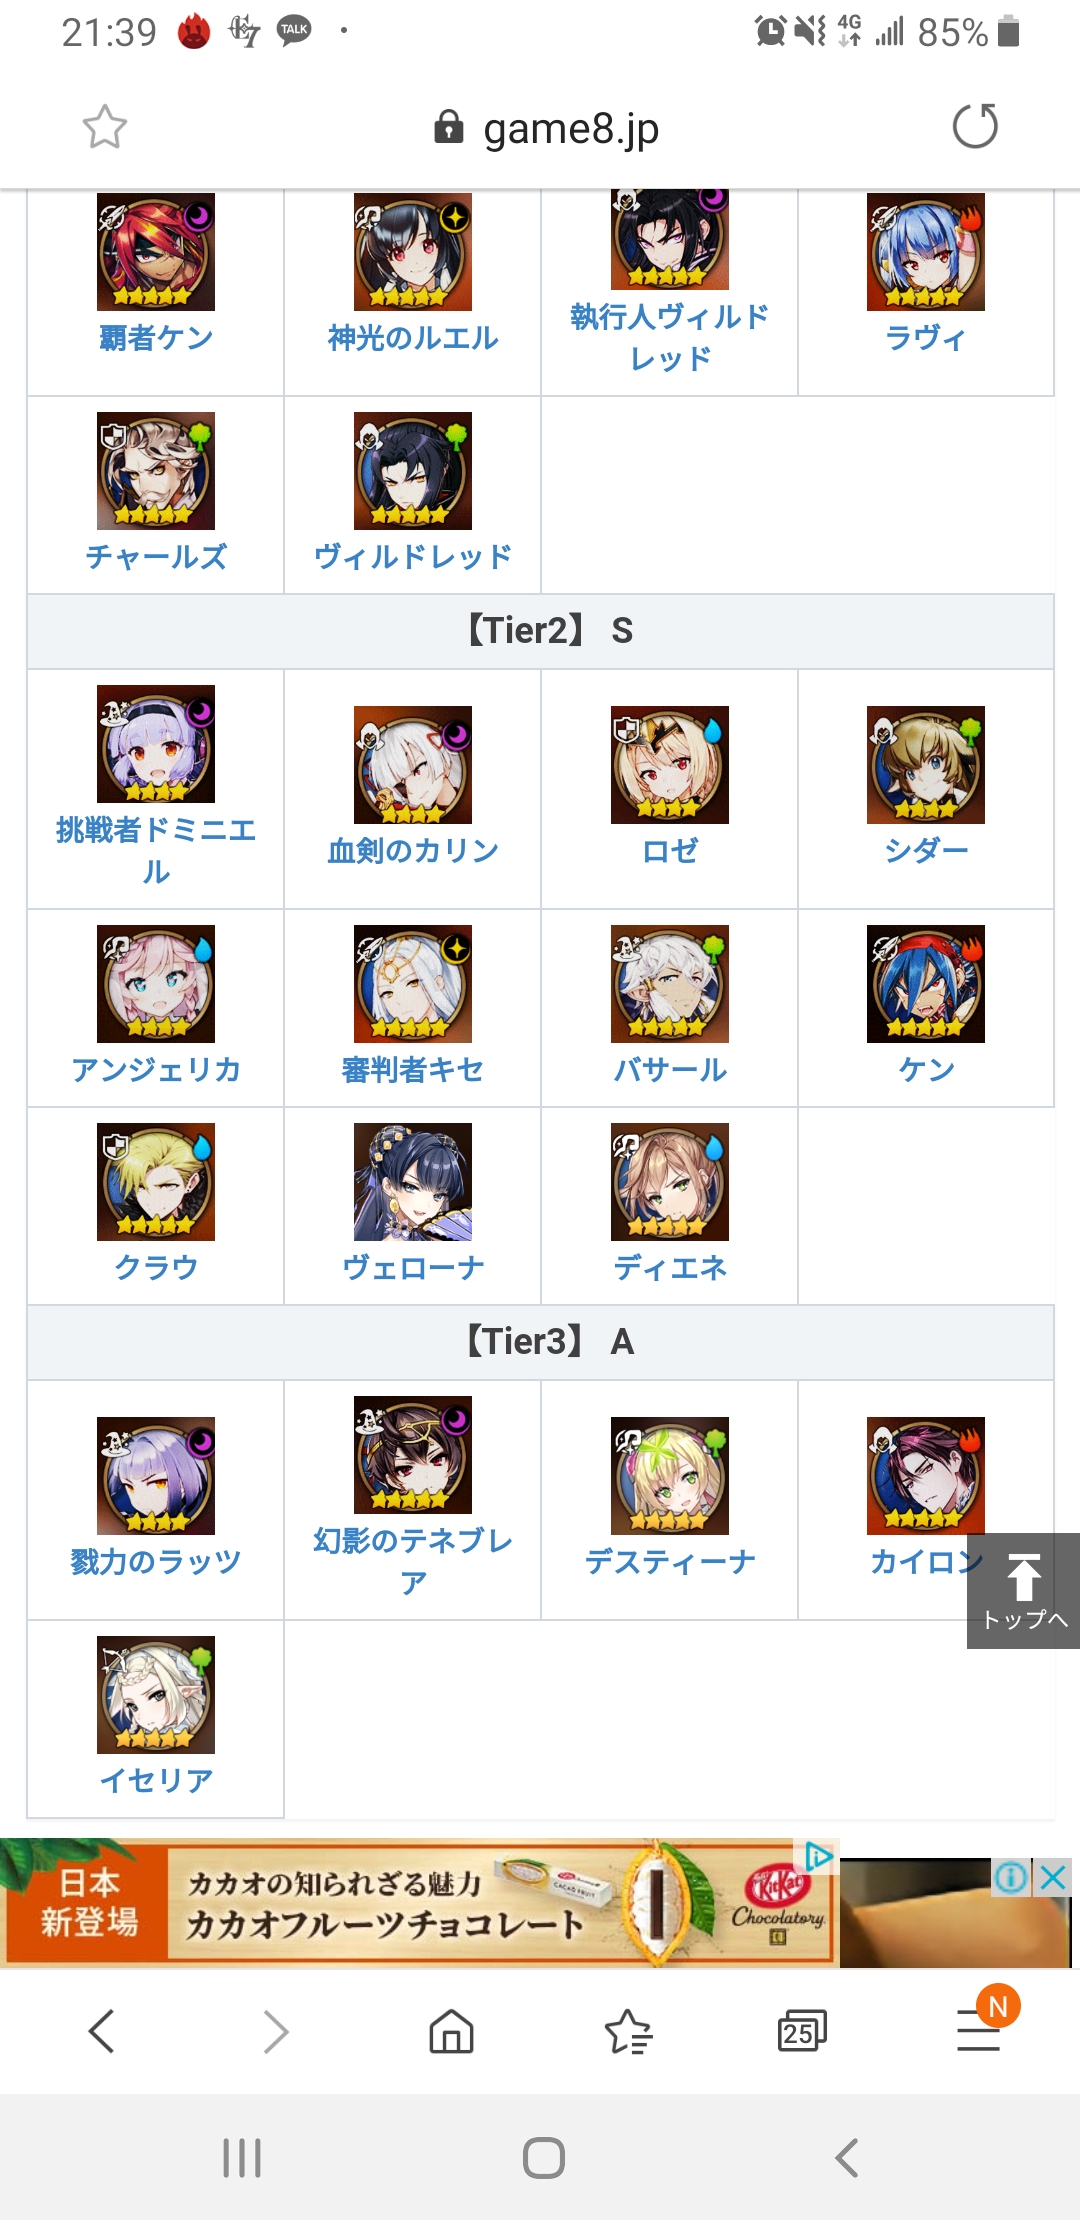Open the 血剣のカリン link

tap(413, 851)
